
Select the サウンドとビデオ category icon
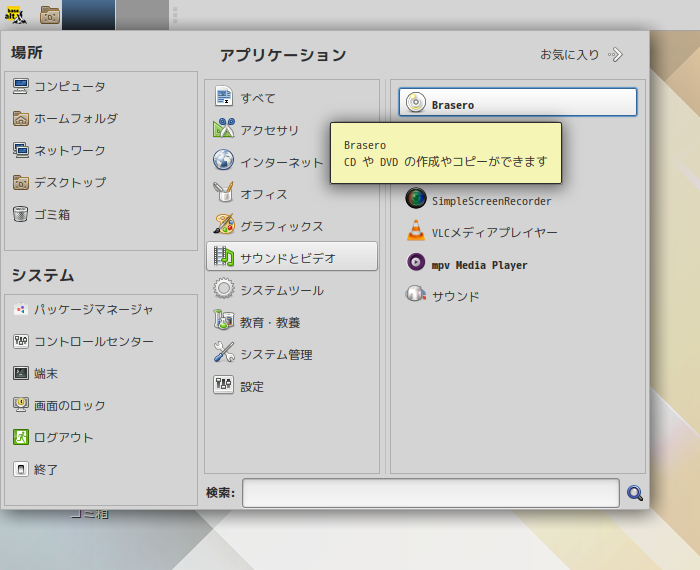pyautogui.click(x=223, y=256)
